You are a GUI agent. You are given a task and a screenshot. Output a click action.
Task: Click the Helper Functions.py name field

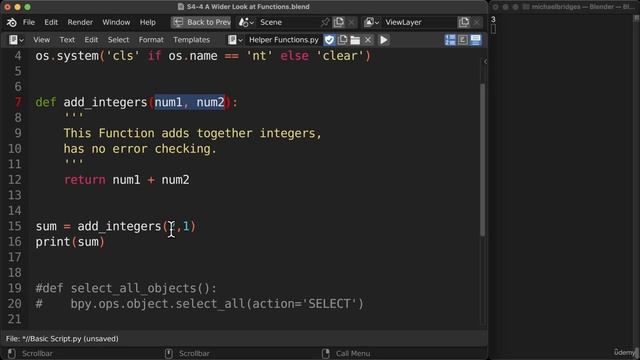pyautogui.click(x=284, y=40)
